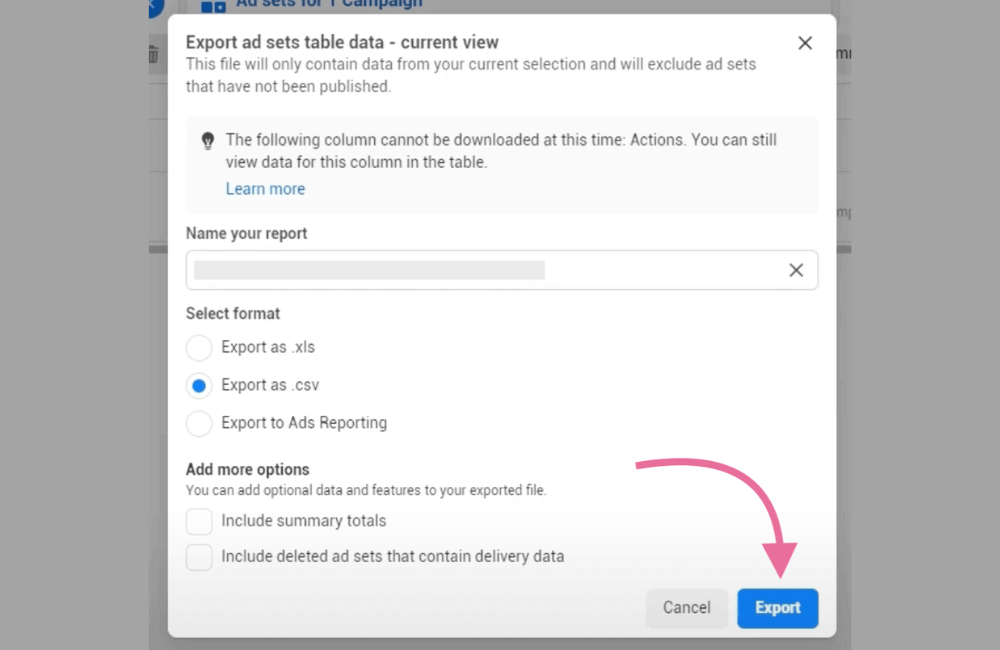1000x650 pixels.
Task: Clear the report name using the X icon
Action: 796,270
